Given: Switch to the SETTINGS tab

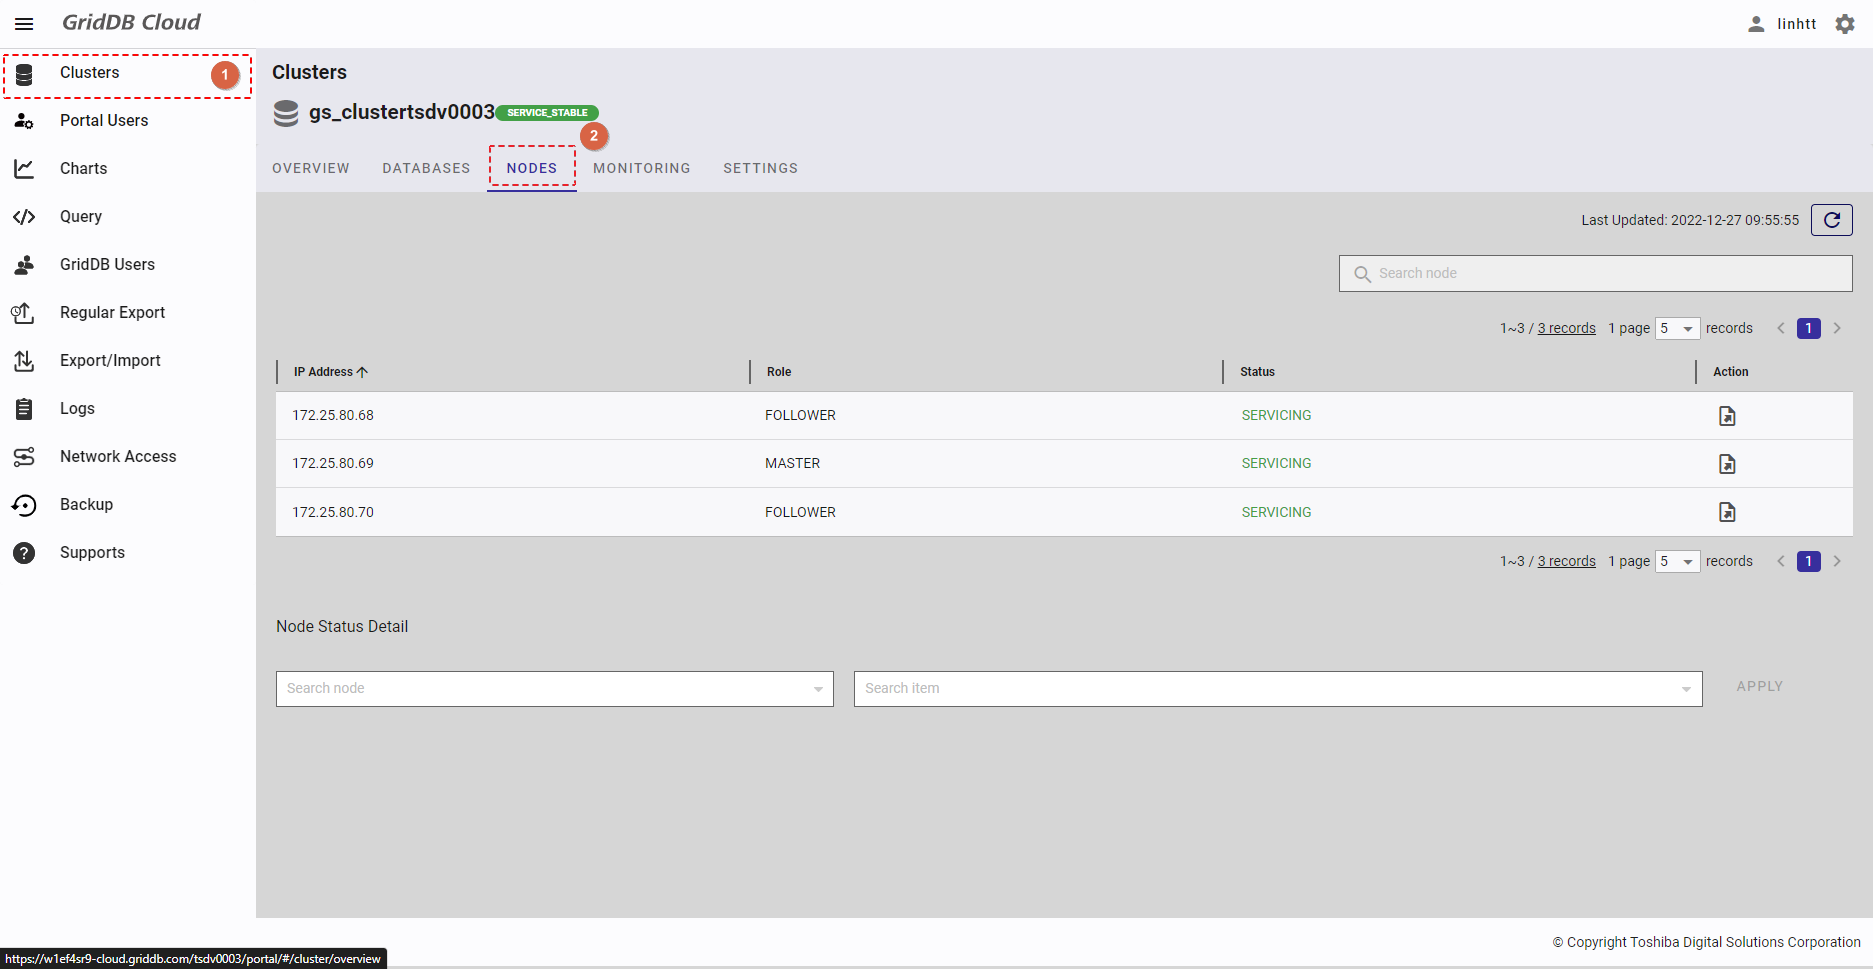Looking at the screenshot, I should click(761, 168).
